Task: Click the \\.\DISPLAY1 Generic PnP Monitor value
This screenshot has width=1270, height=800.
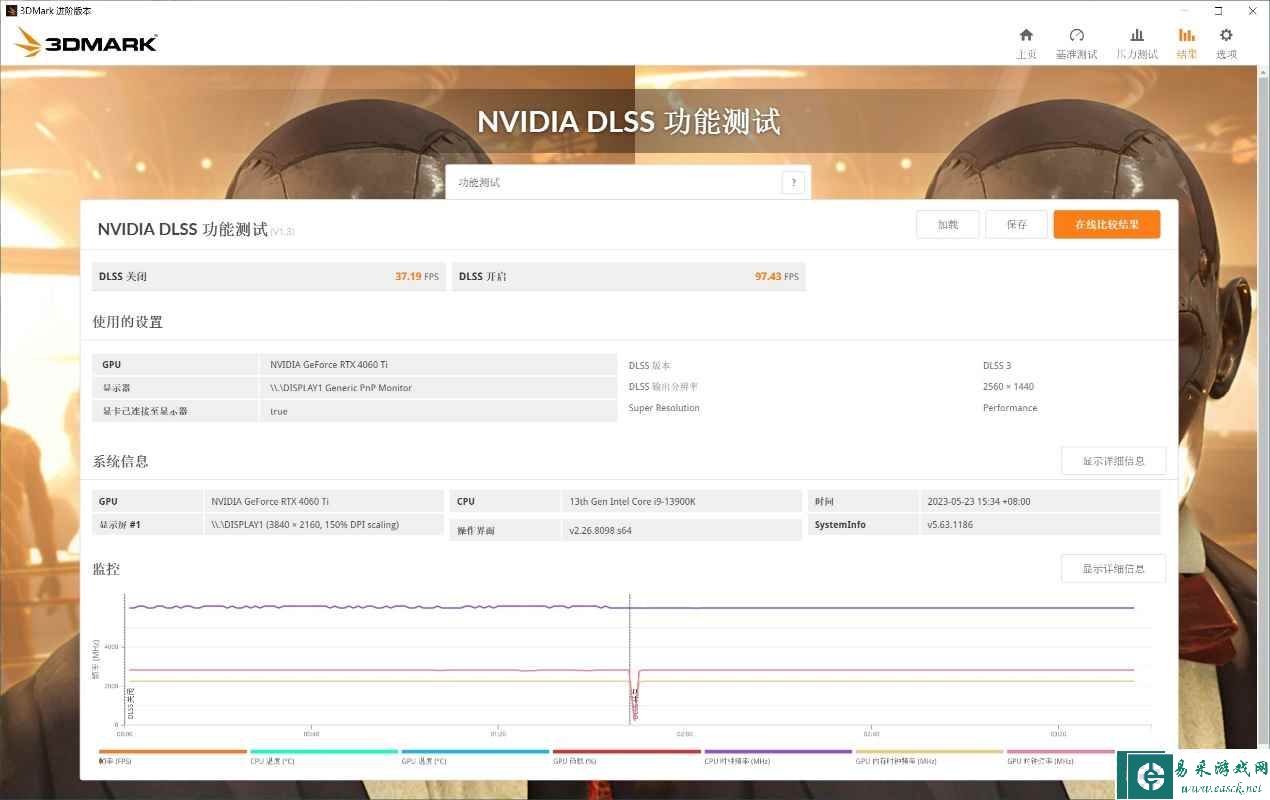Action: (341, 388)
